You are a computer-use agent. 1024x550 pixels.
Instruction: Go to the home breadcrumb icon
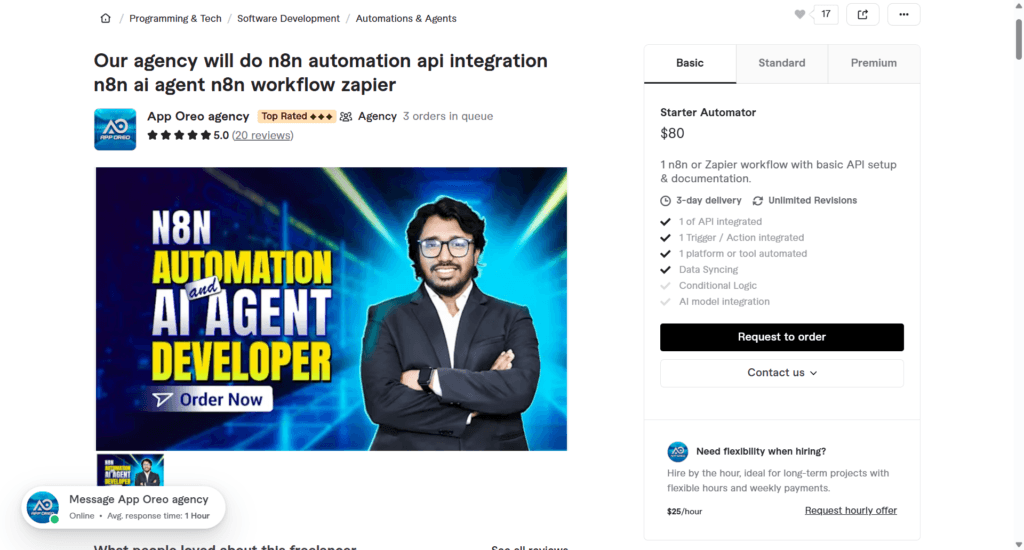coord(105,18)
